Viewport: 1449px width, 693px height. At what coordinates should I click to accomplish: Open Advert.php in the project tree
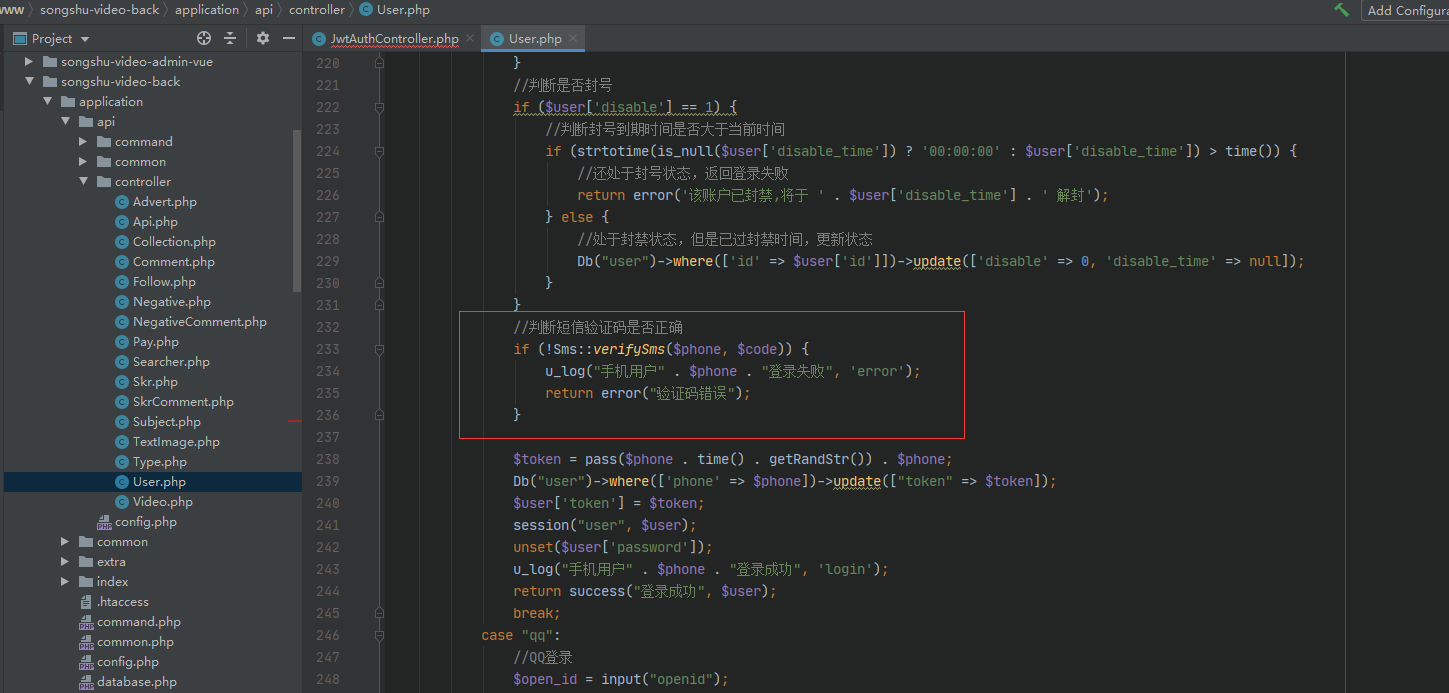pos(164,202)
